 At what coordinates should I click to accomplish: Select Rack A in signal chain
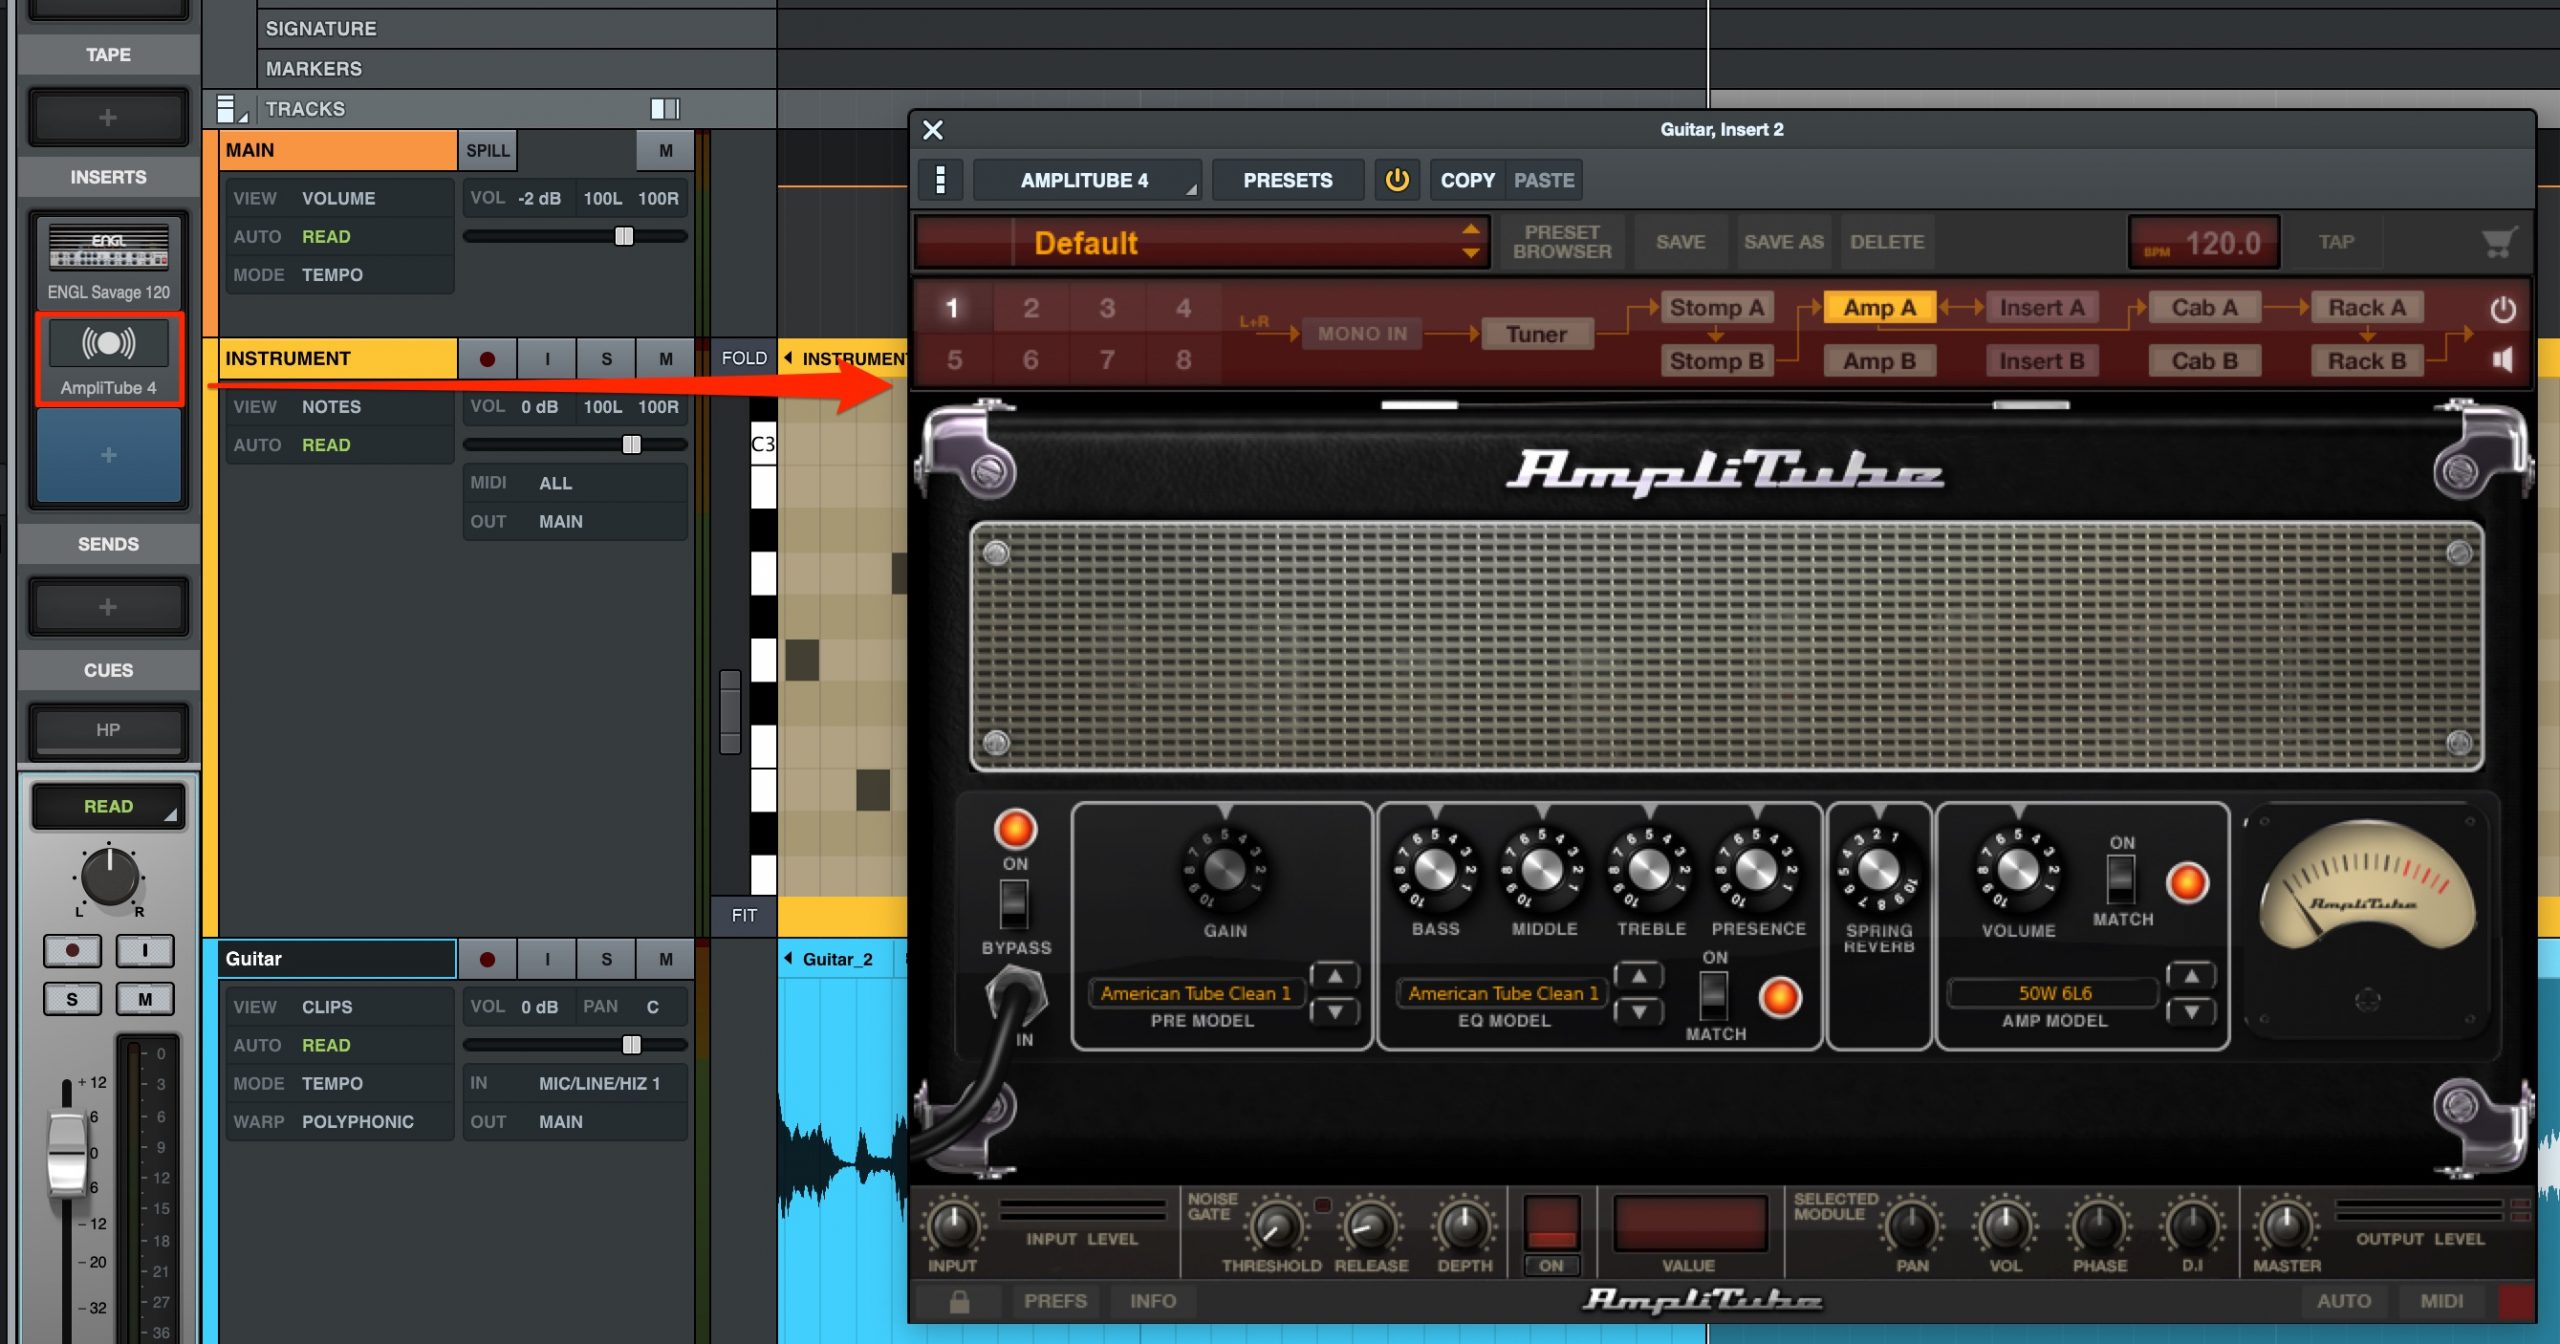[2367, 307]
